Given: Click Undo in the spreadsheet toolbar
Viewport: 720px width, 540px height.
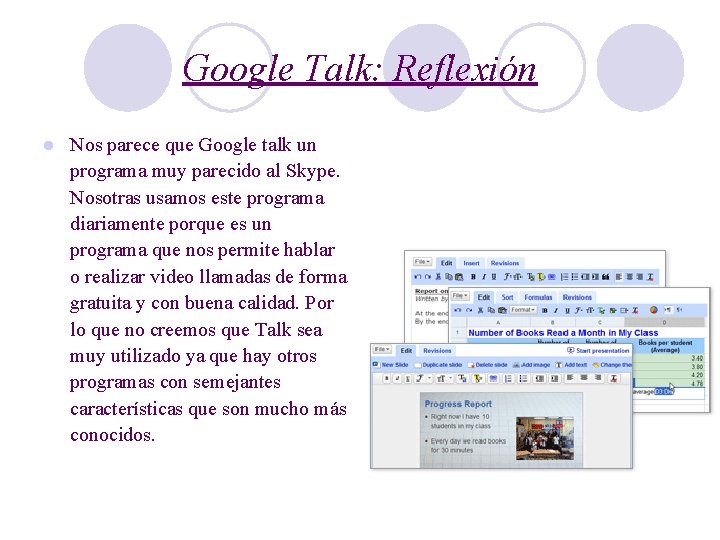Looking at the screenshot, I should pyautogui.click(x=458, y=310).
